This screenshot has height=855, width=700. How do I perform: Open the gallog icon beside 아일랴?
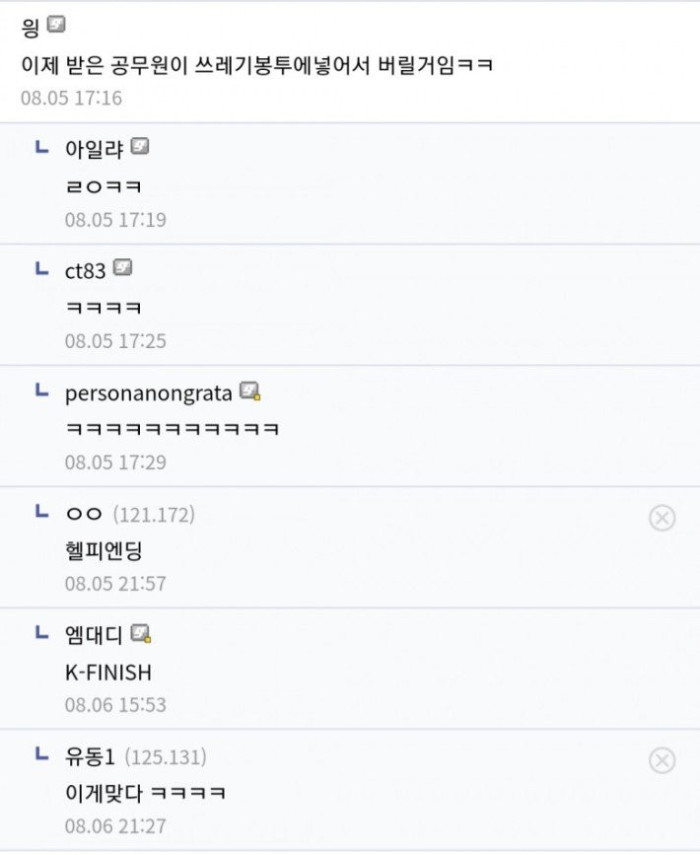coord(140,147)
